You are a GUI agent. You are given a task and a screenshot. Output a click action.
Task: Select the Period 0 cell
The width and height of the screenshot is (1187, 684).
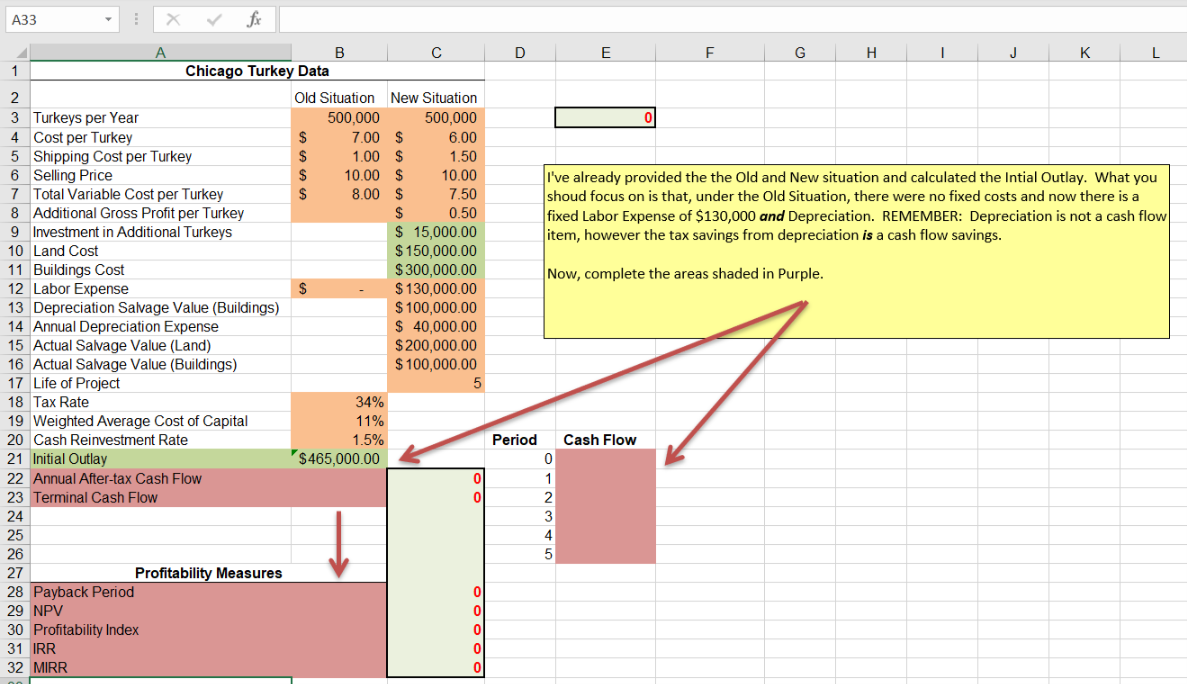point(519,459)
